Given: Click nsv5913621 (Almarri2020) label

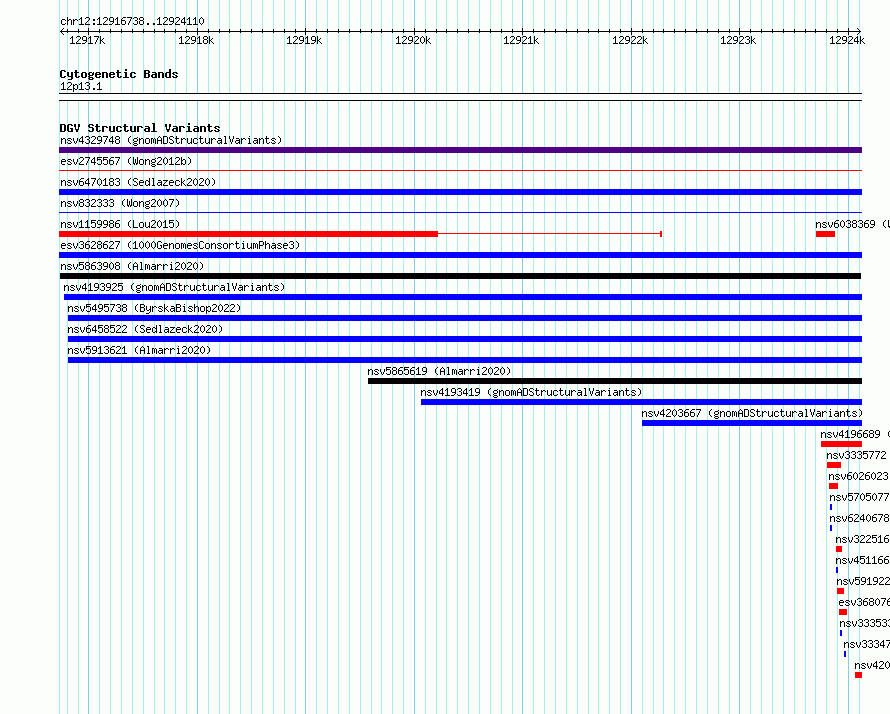Looking at the screenshot, I should (139, 350).
